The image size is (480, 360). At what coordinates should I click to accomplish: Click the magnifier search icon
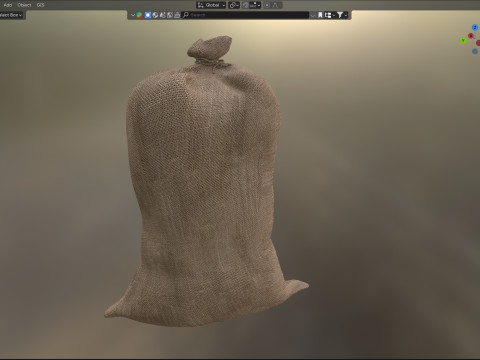186,15
